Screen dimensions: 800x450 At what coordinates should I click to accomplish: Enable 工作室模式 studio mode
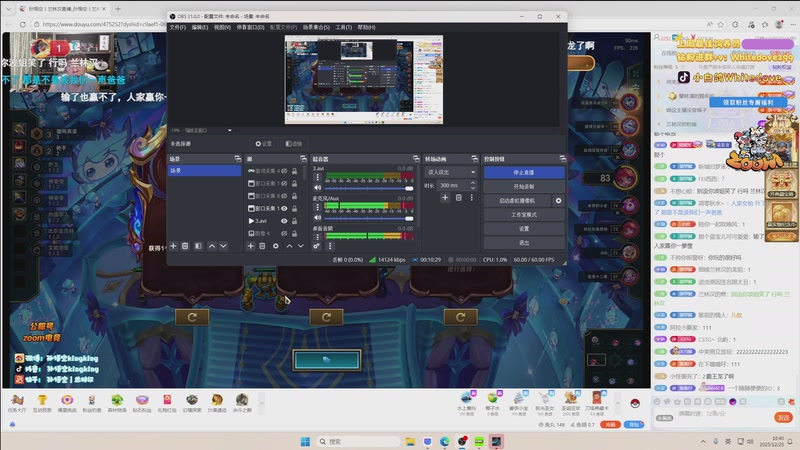(x=524, y=215)
